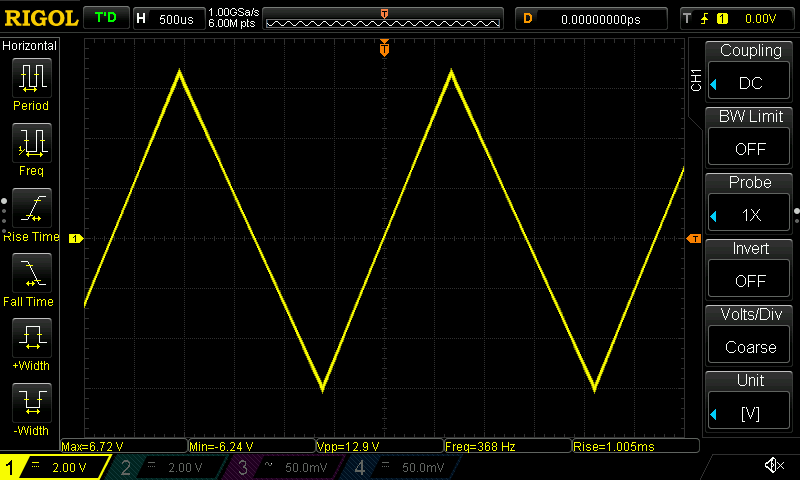Click the waveform memory overview bar
Image resolution: width=800 pixels, height=480 pixels.
click(383, 19)
